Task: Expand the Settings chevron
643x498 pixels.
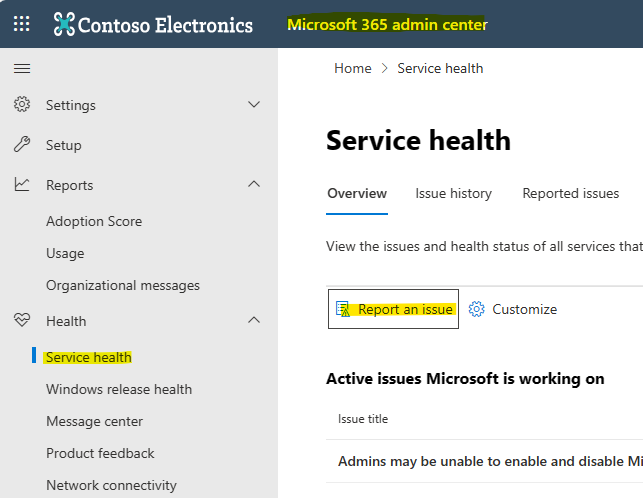Action: tap(254, 105)
